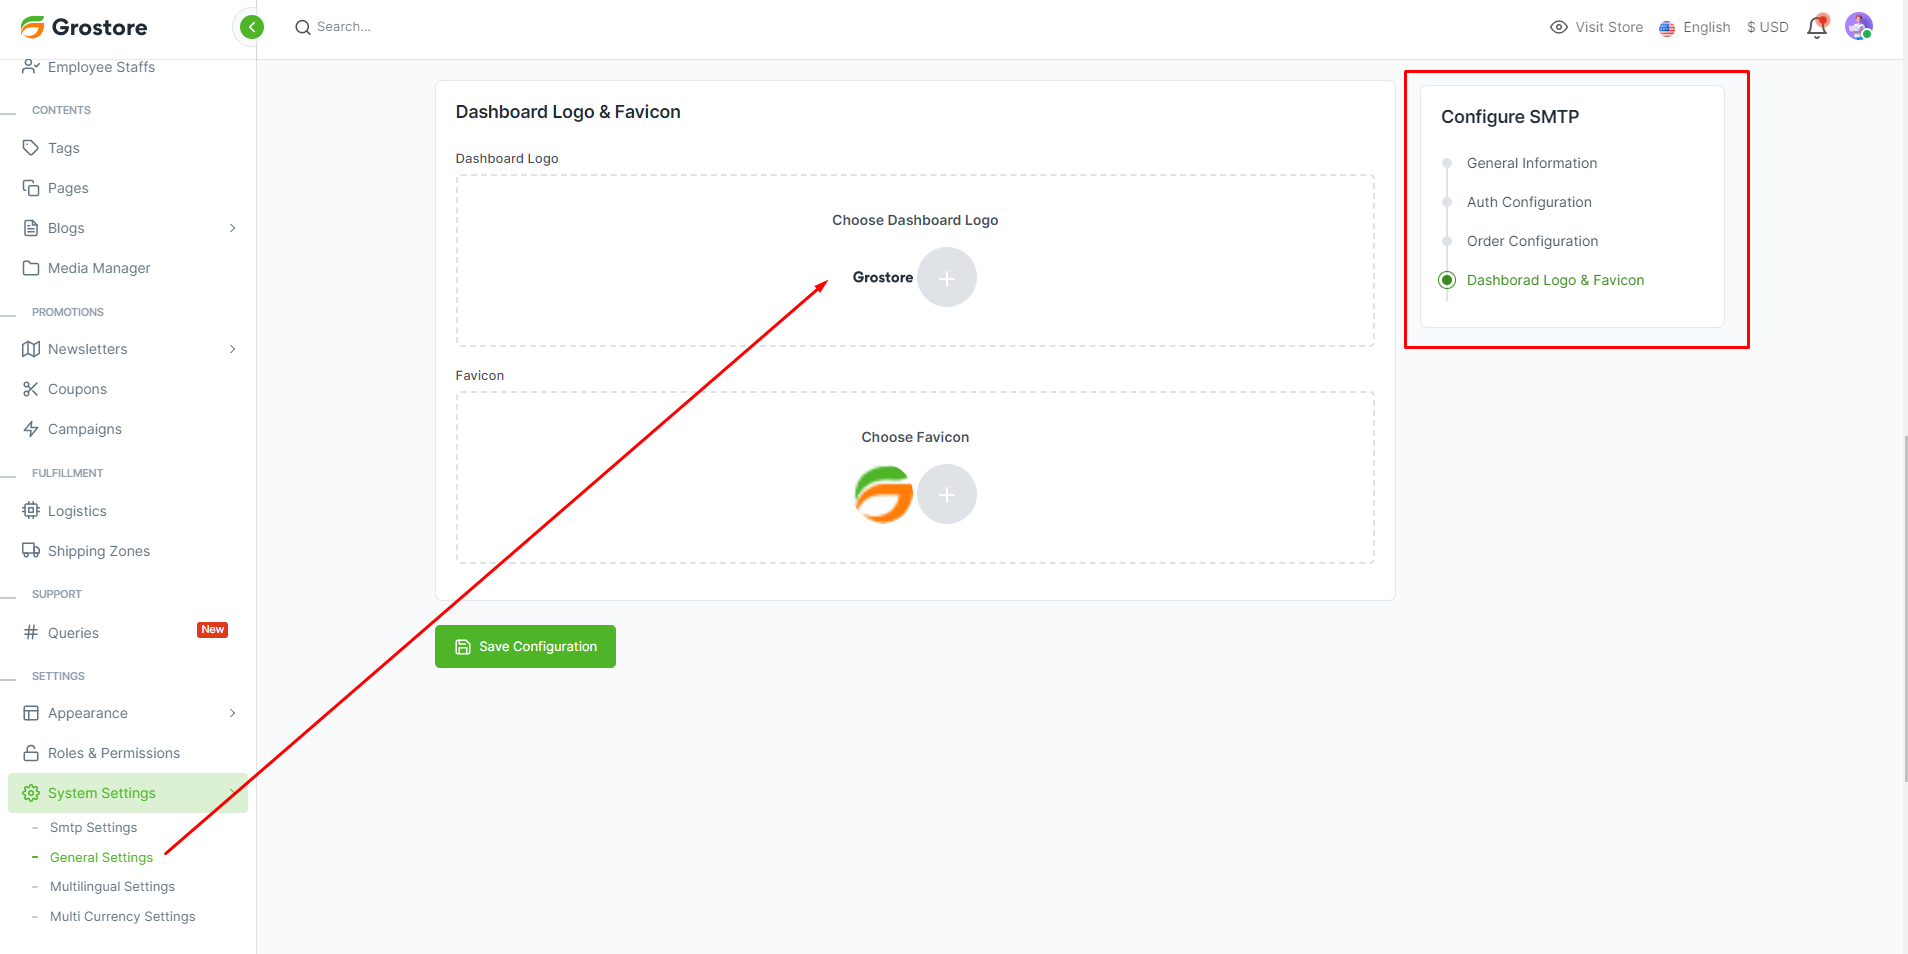Add dashboard logo with plus button
The image size is (1908, 954).
click(946, 277)
